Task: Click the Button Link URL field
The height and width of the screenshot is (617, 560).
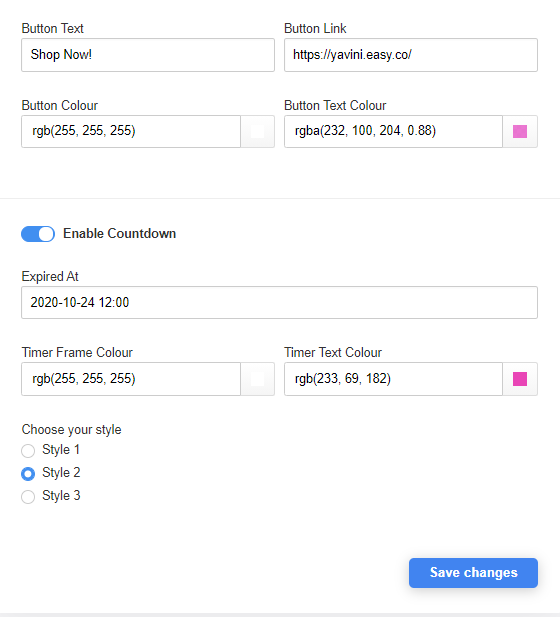Action: (411, 55)
